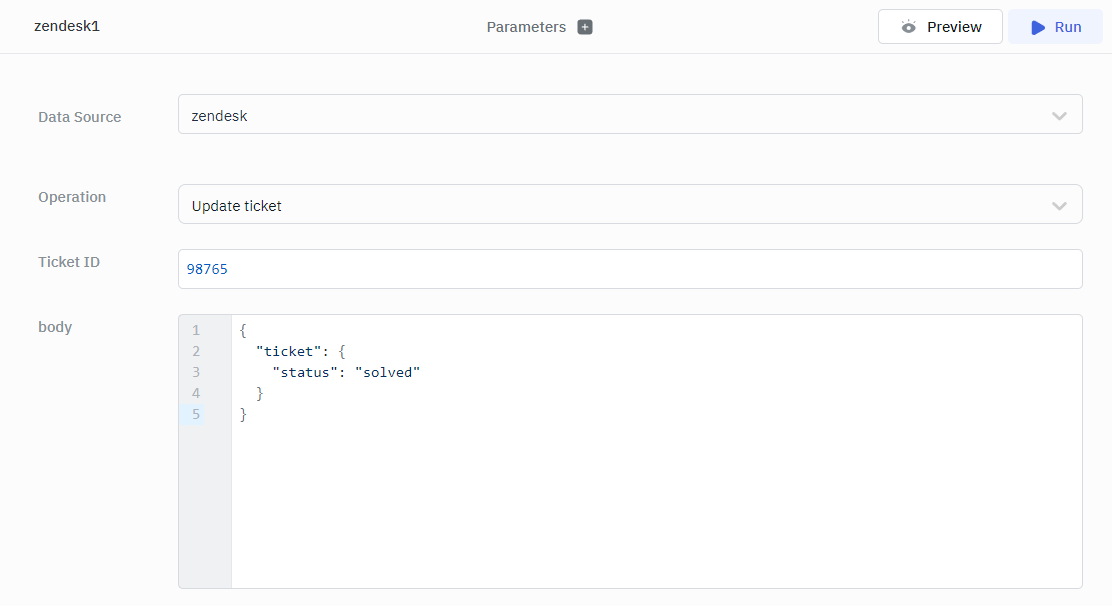The height and width of the screenshot is (606, 1112).
Task: Click highlighted line number 5 in gutter
Action: 196,414
